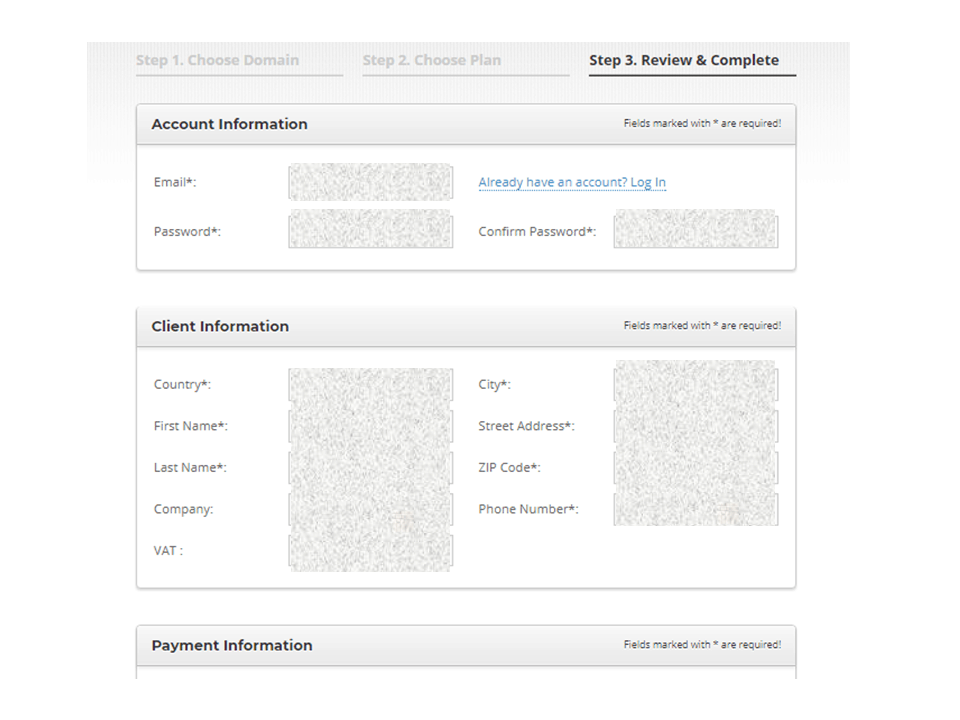Click required-fields note in Client Information header

coord(702,326)
